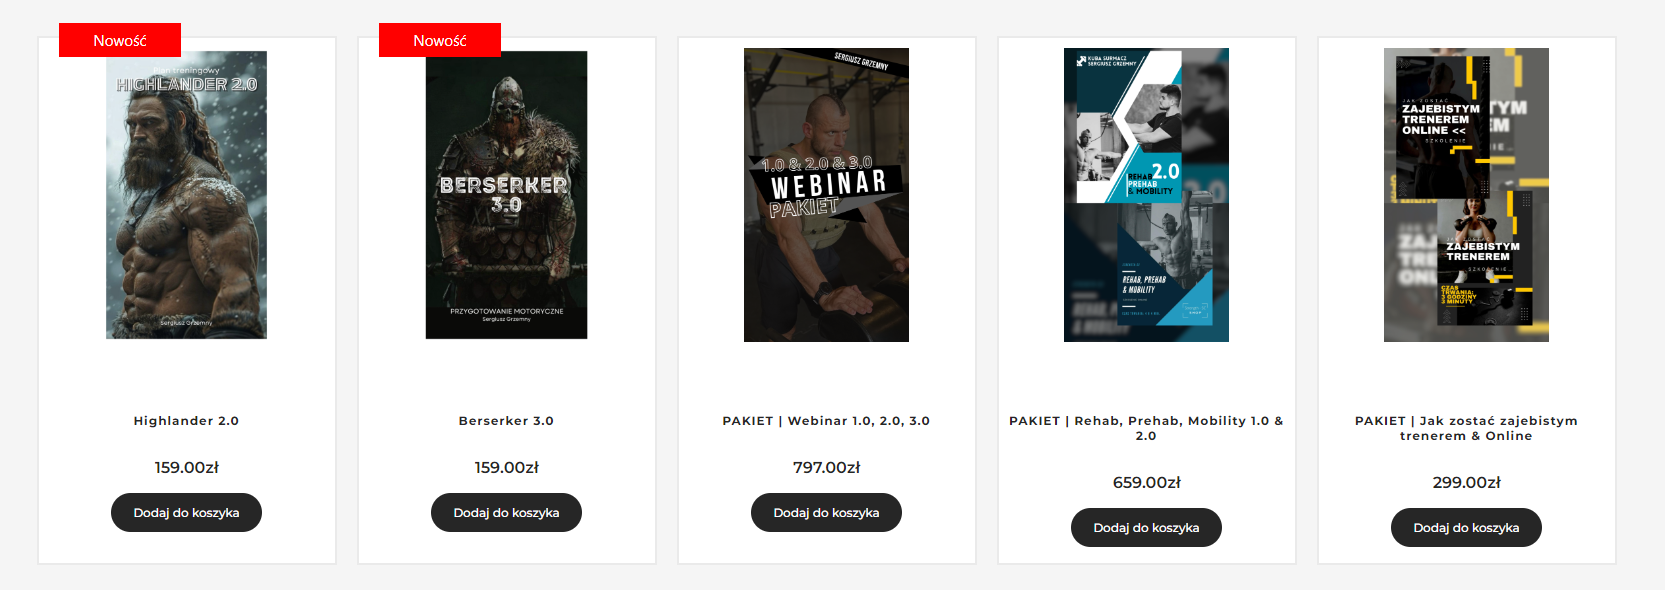Open the Highlander 2.0 cover image

[186, 195]
